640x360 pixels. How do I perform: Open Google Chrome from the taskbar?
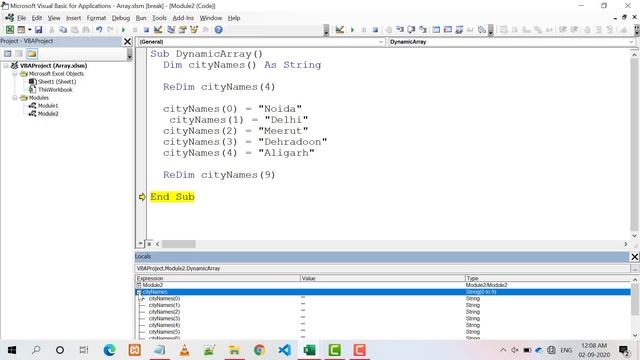pyautogui.click(x=259, y=350)
